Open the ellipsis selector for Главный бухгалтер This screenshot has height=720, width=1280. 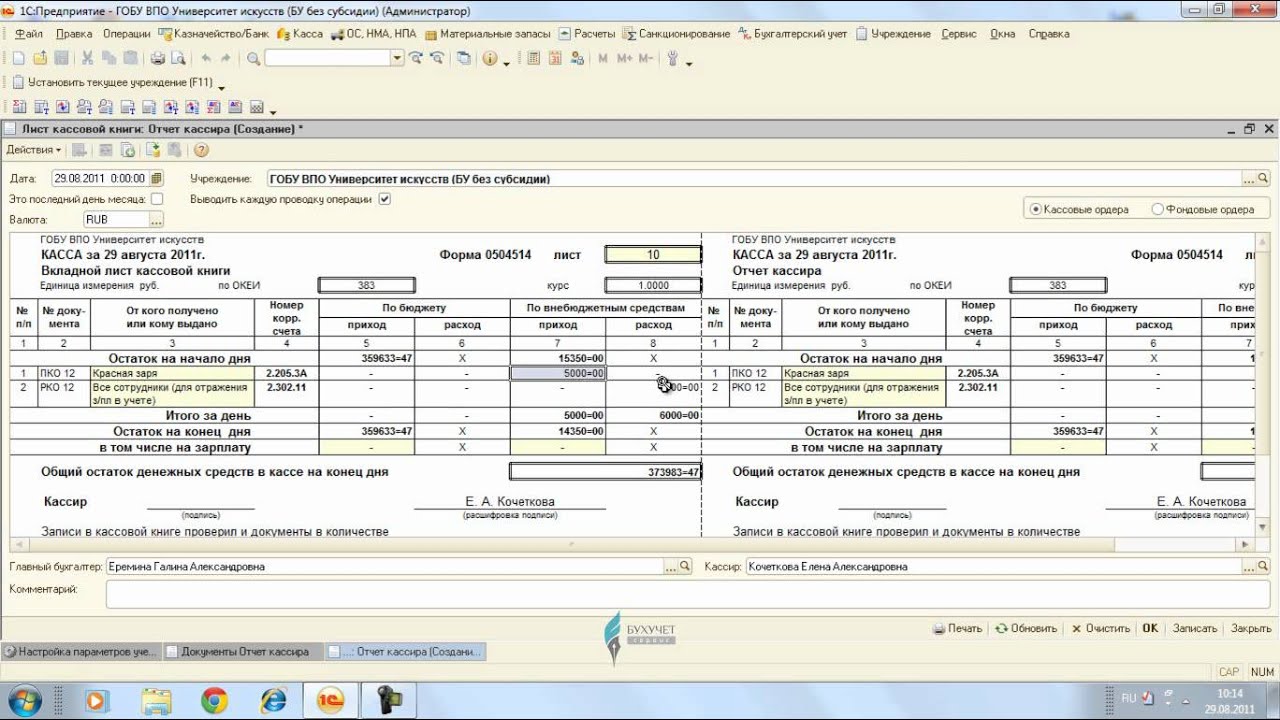coord(672,566)
